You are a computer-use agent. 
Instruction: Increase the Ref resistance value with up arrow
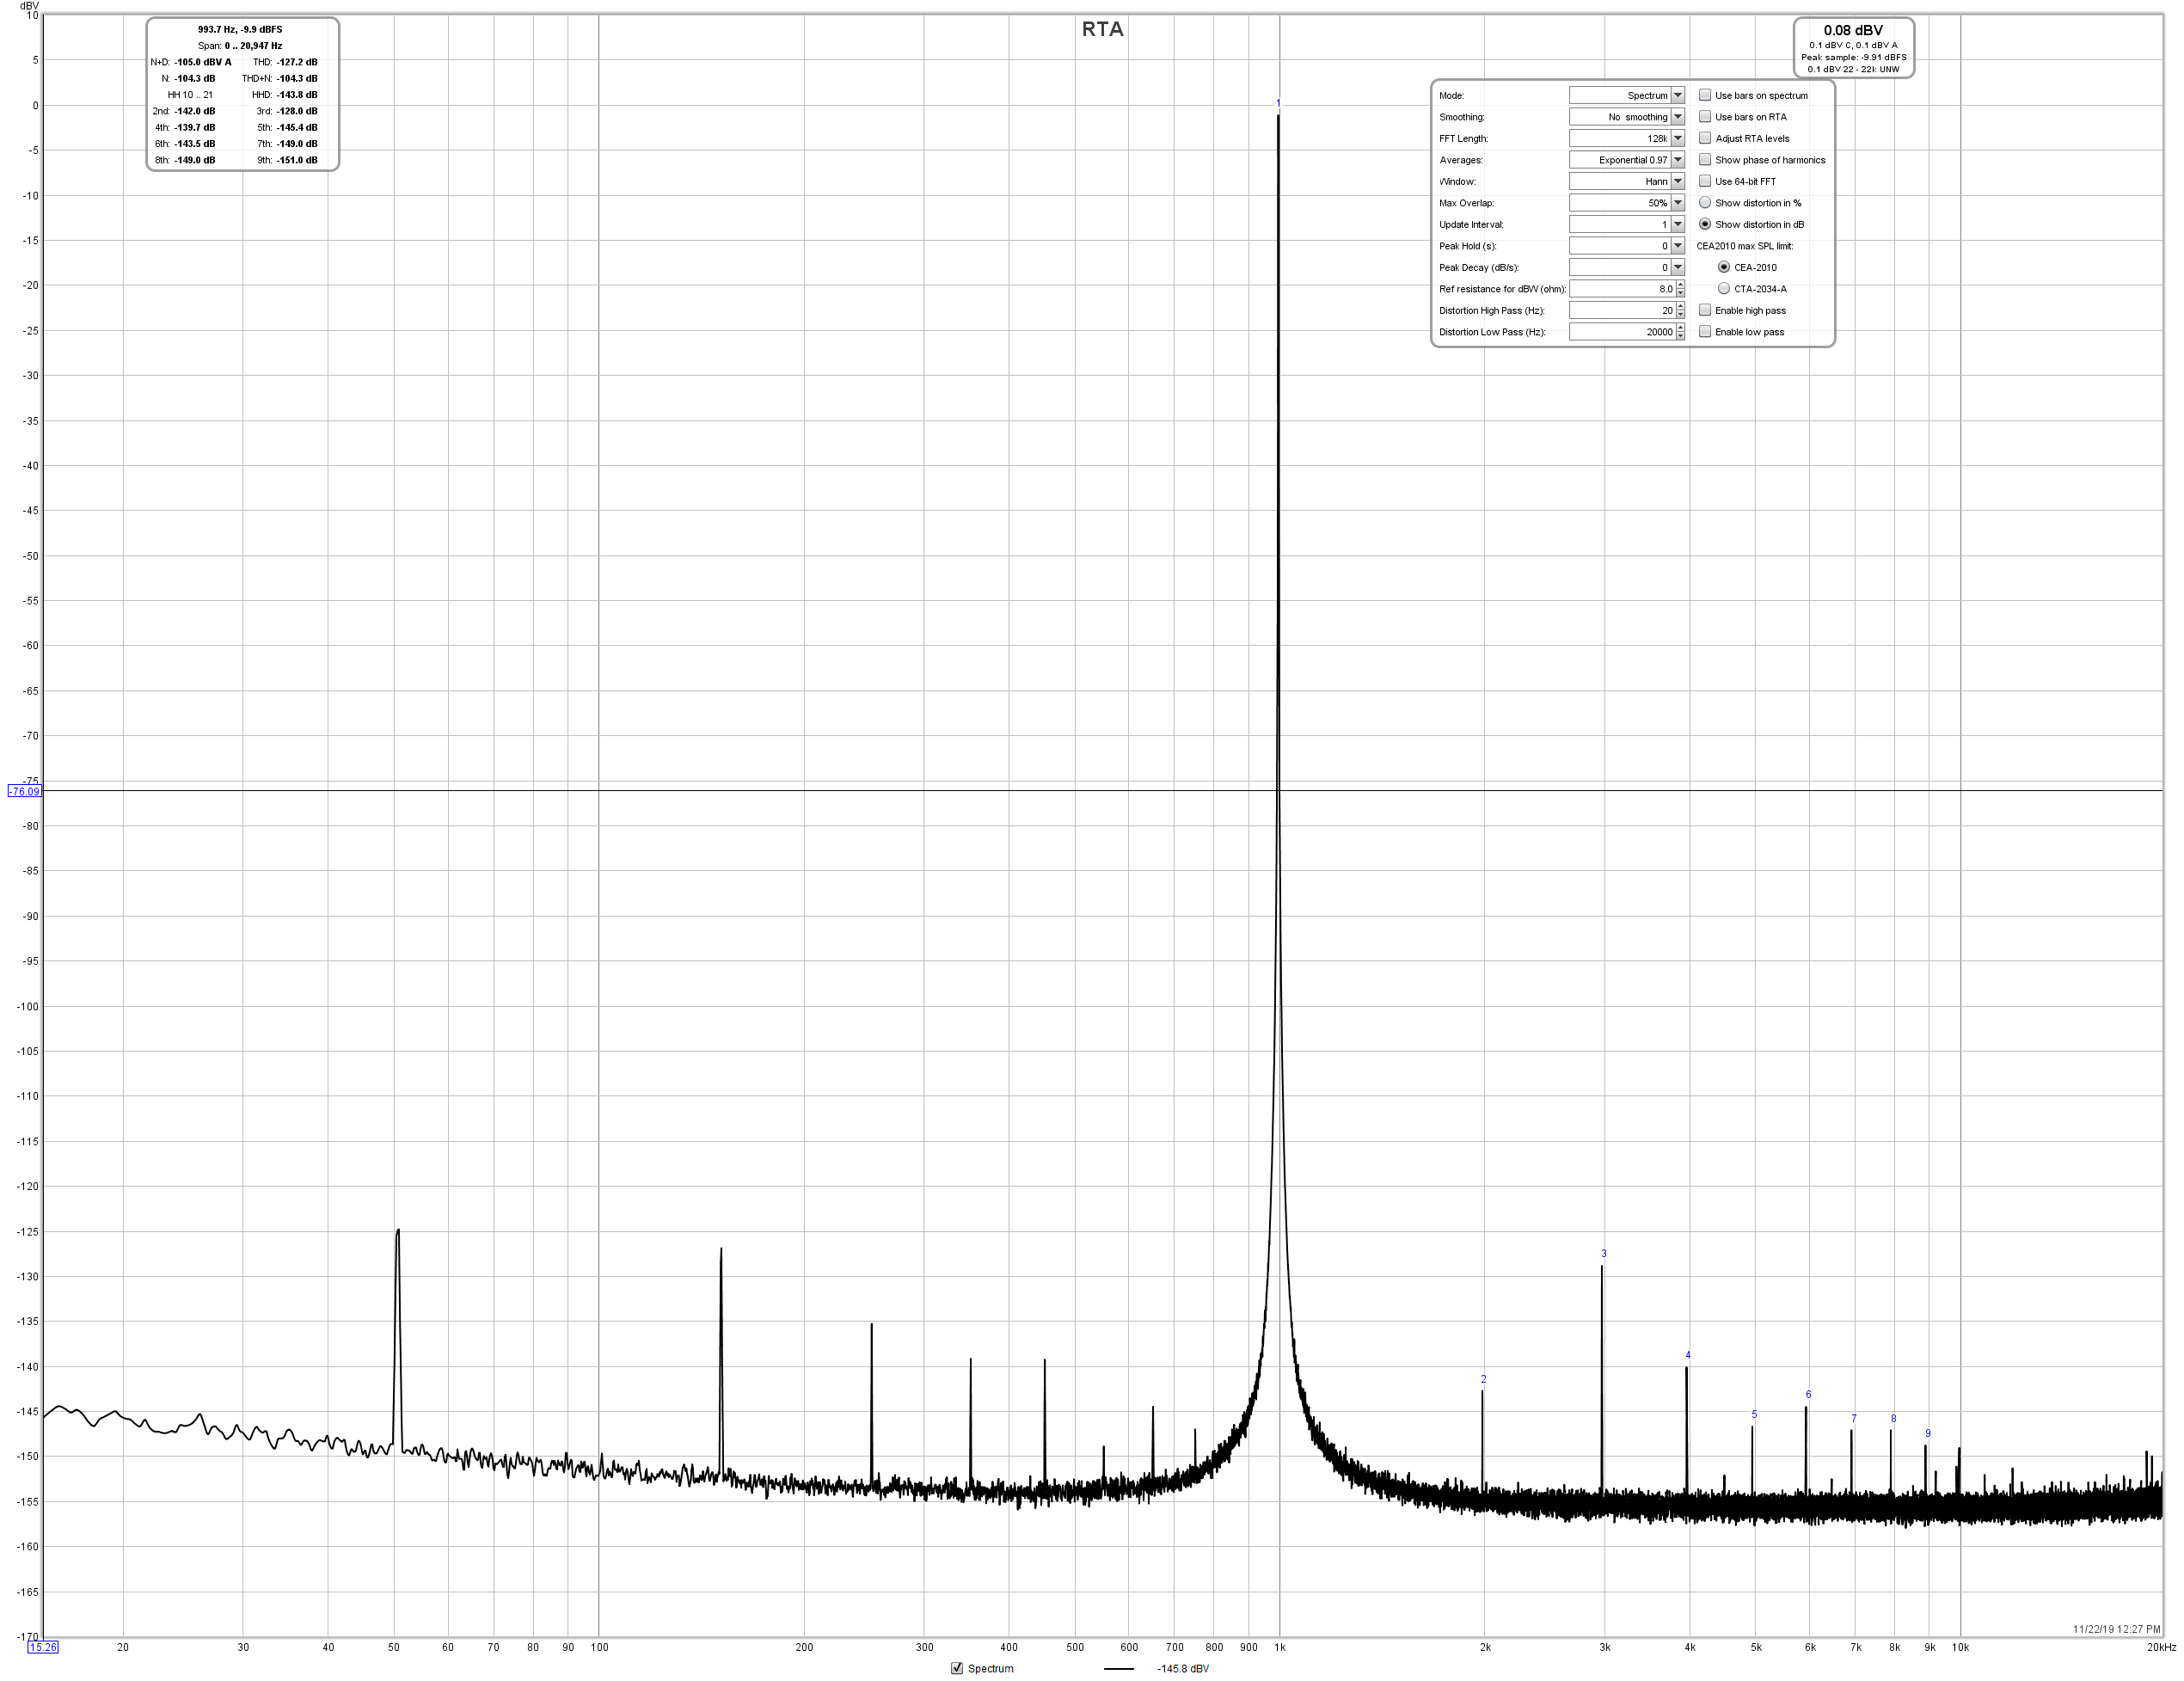(x=1680, y=285)
